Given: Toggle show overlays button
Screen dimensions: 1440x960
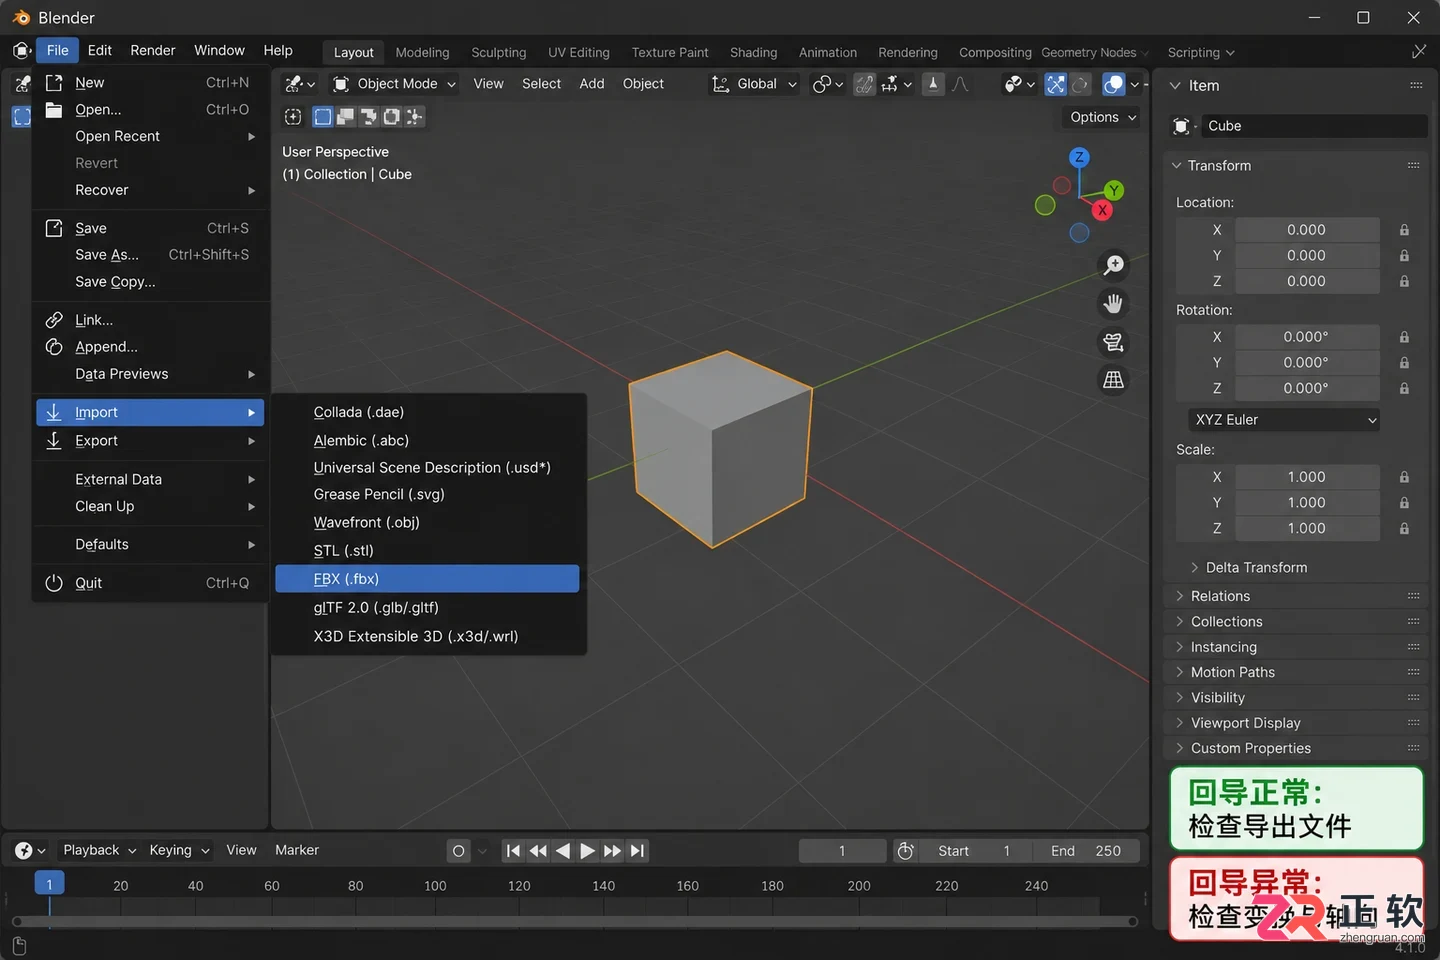Looking at the screenshot, I should pos(1113,84).
